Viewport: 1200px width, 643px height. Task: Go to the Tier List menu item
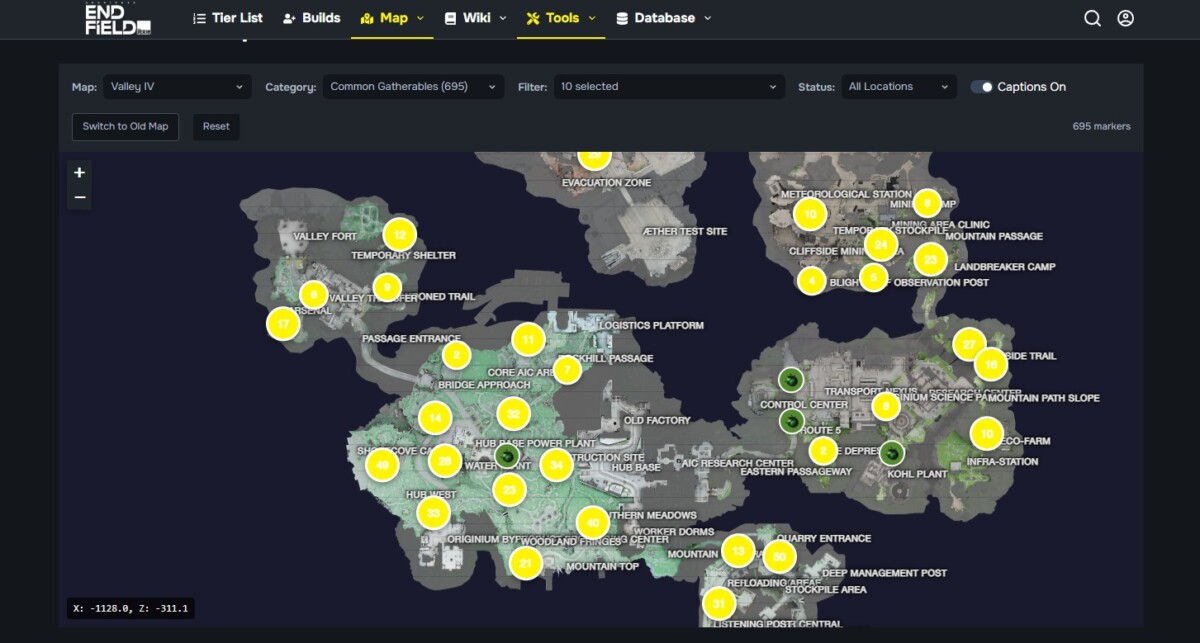click(228, 18)
